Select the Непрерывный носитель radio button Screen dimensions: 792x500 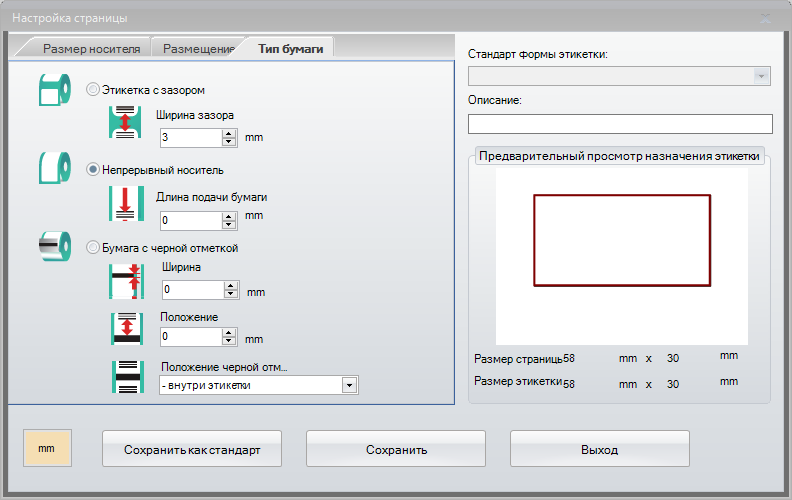coord(92,170)
